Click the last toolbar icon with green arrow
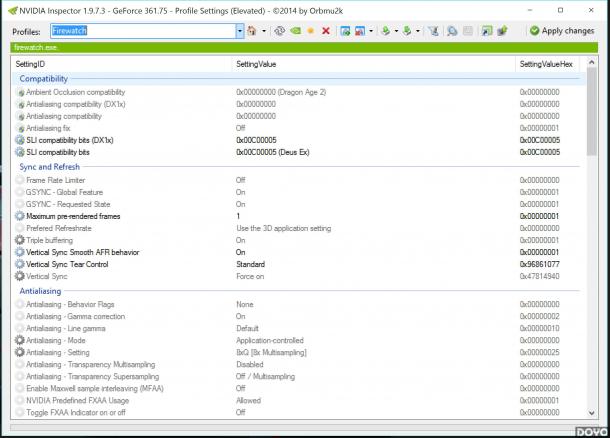 coord(502,31)
